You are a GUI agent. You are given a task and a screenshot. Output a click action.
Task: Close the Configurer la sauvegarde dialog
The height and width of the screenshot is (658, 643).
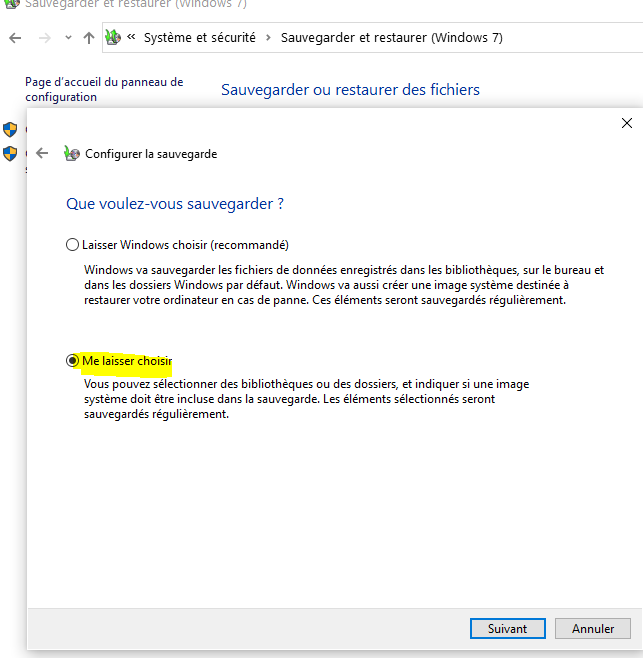point(627,123)
